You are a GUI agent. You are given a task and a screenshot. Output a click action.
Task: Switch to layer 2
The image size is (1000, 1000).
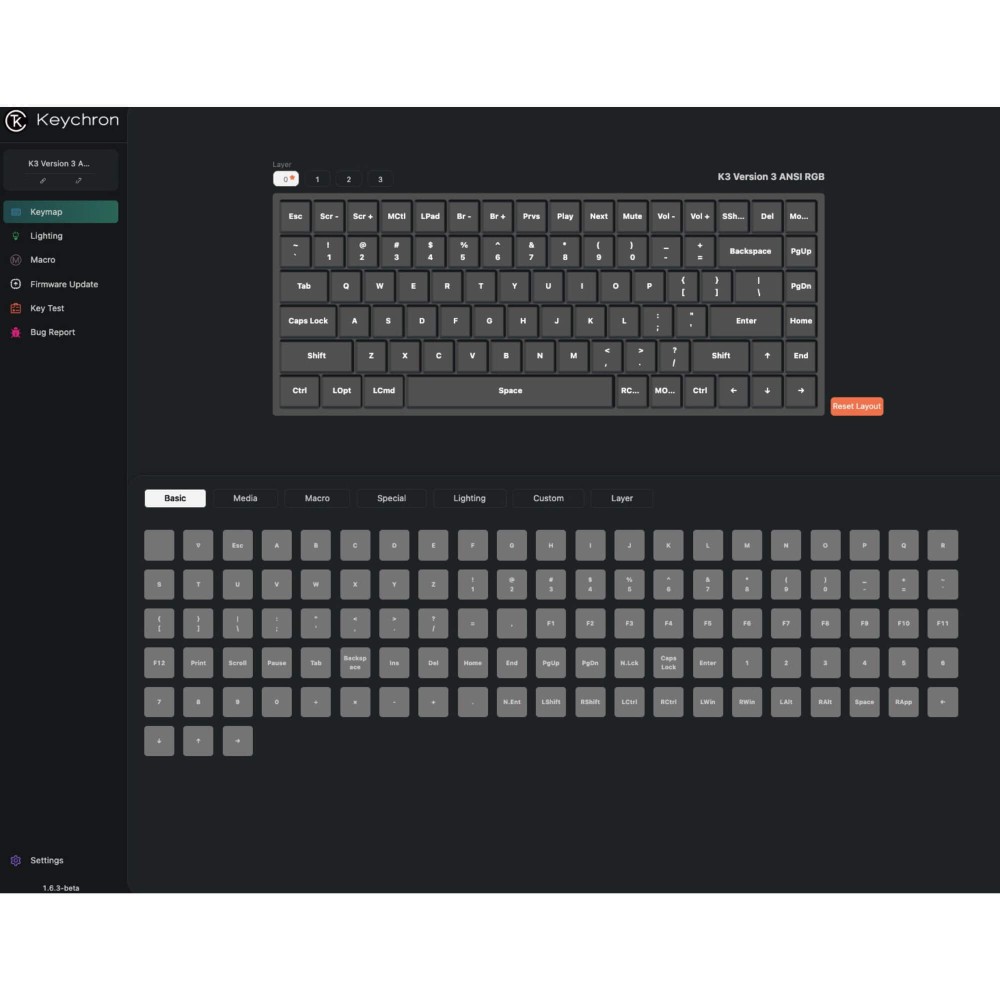(349, 179)
